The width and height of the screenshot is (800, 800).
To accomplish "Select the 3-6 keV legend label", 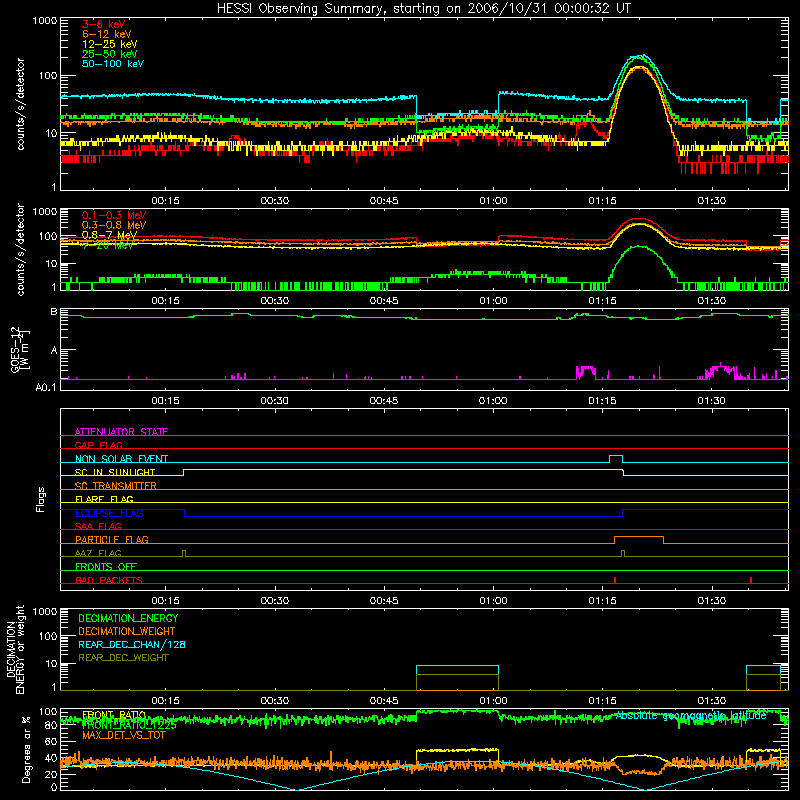I will 103,24.
